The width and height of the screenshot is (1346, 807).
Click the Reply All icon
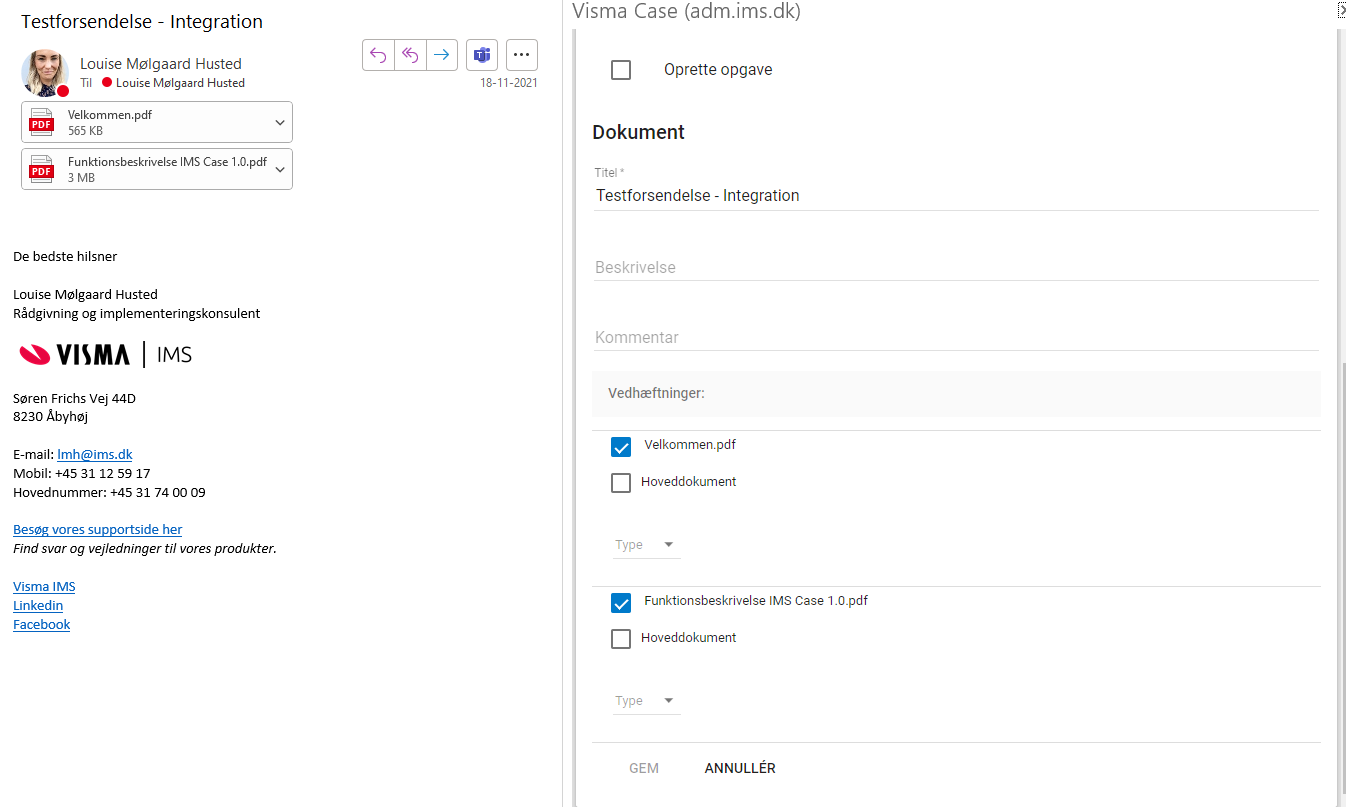[410, 55]
